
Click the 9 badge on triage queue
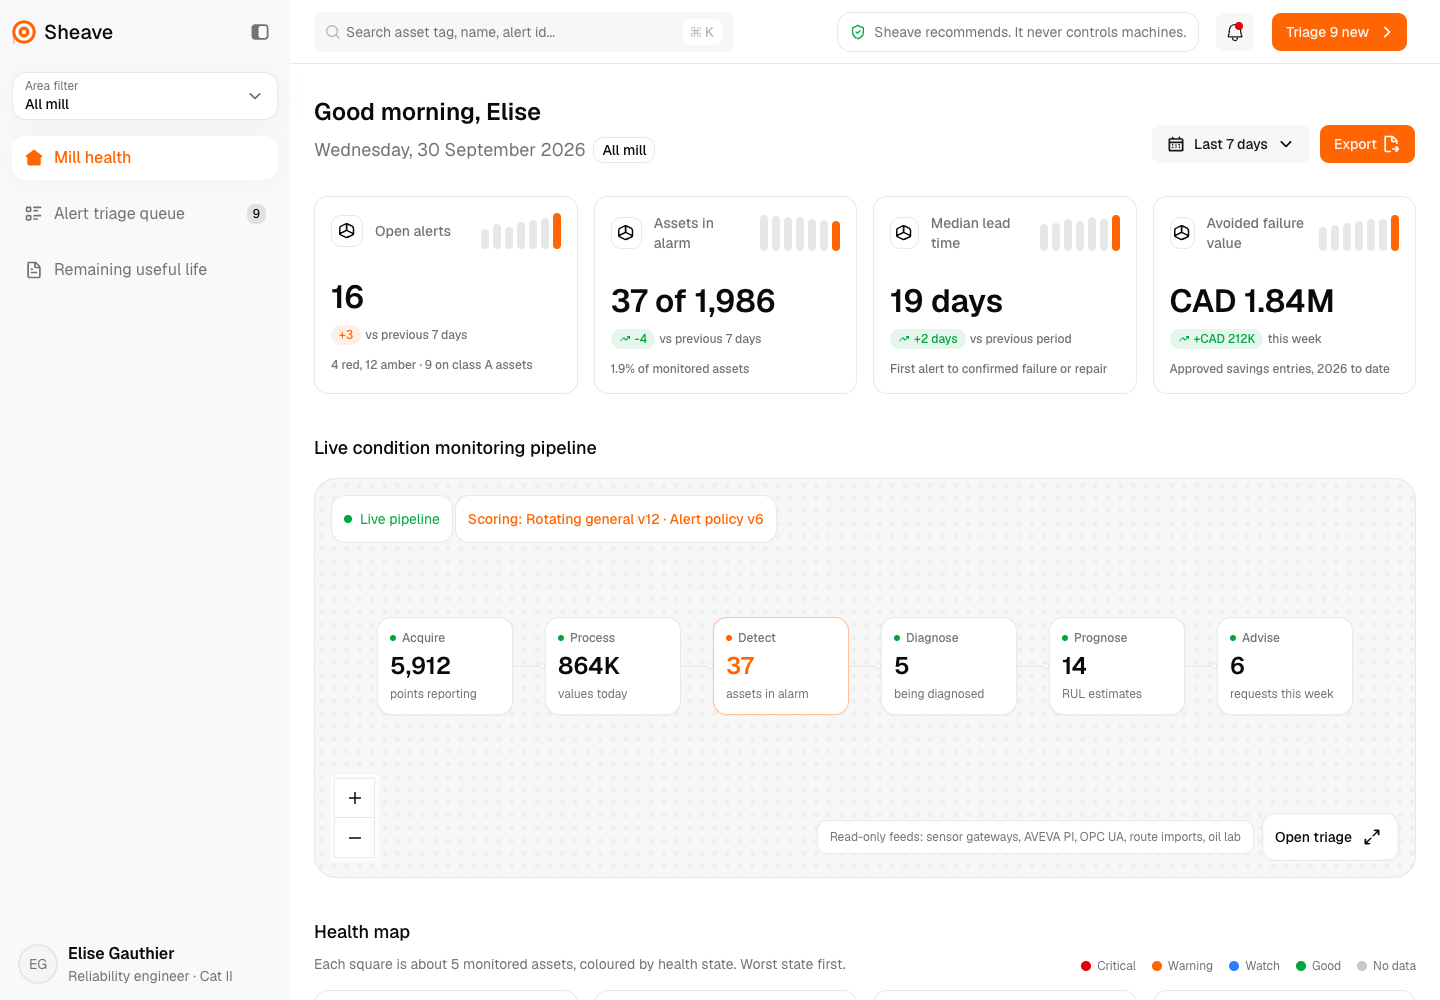257,214
